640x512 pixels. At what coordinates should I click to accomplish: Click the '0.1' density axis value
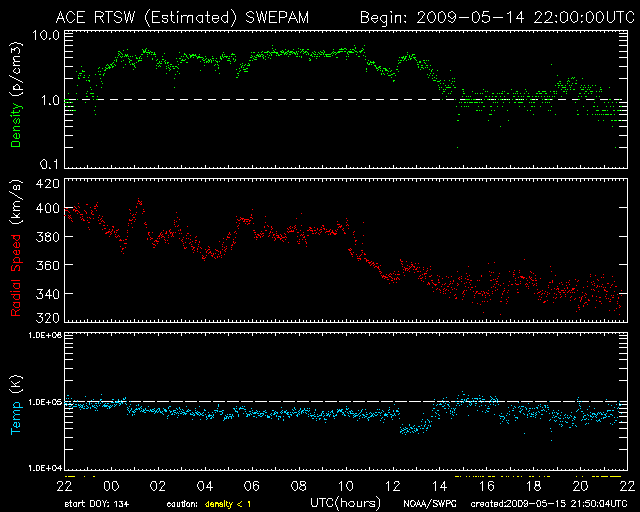(50, 164)
